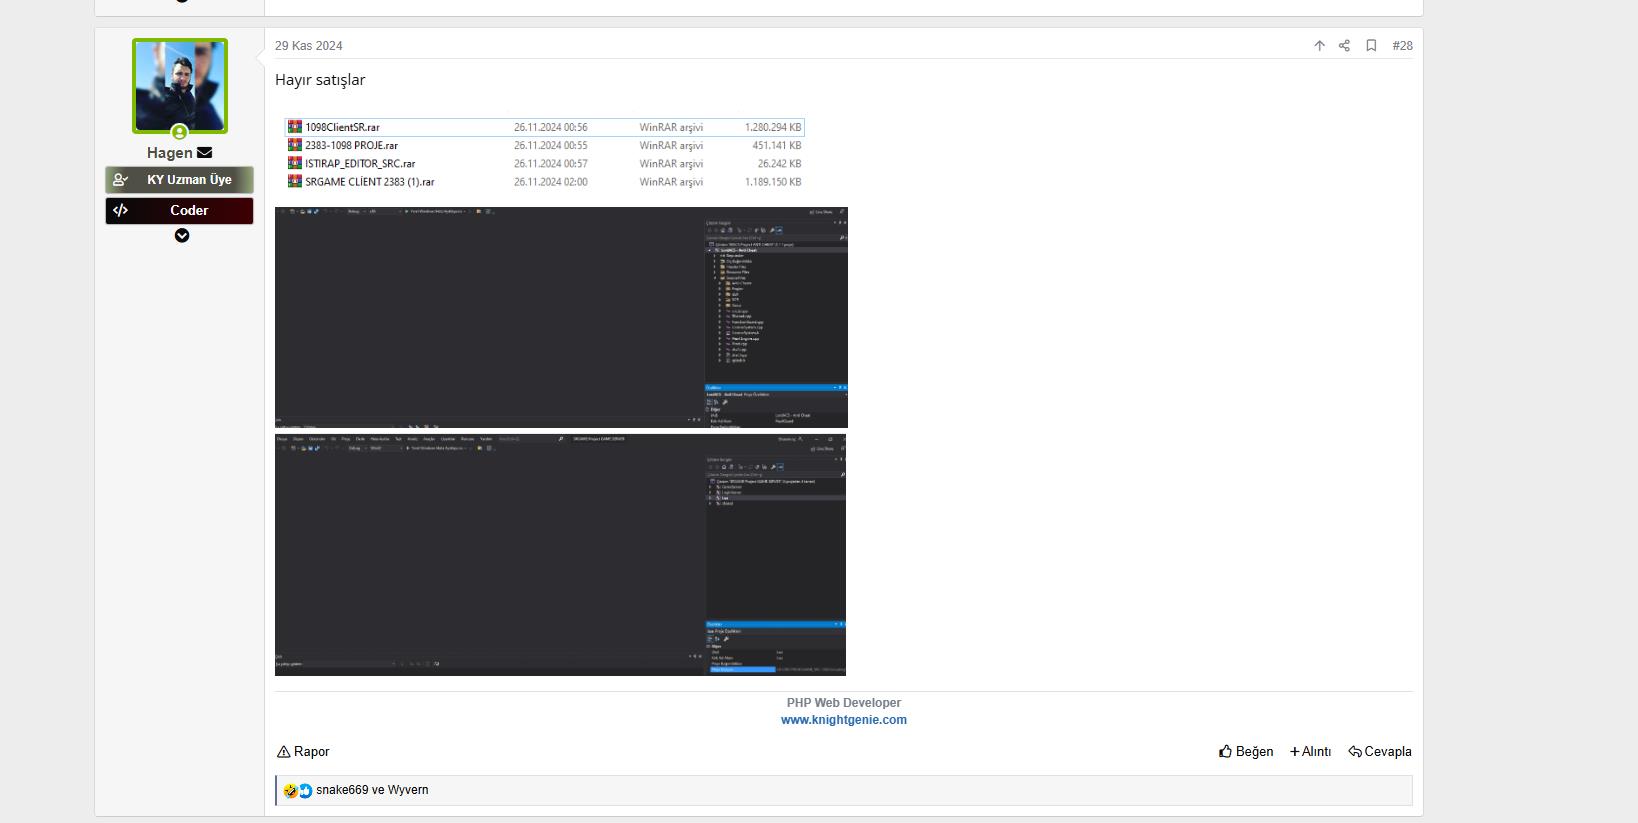This screenshot has width=1638, height=823.
Task: Click the Hagen username link
Action: pos(169,153)
